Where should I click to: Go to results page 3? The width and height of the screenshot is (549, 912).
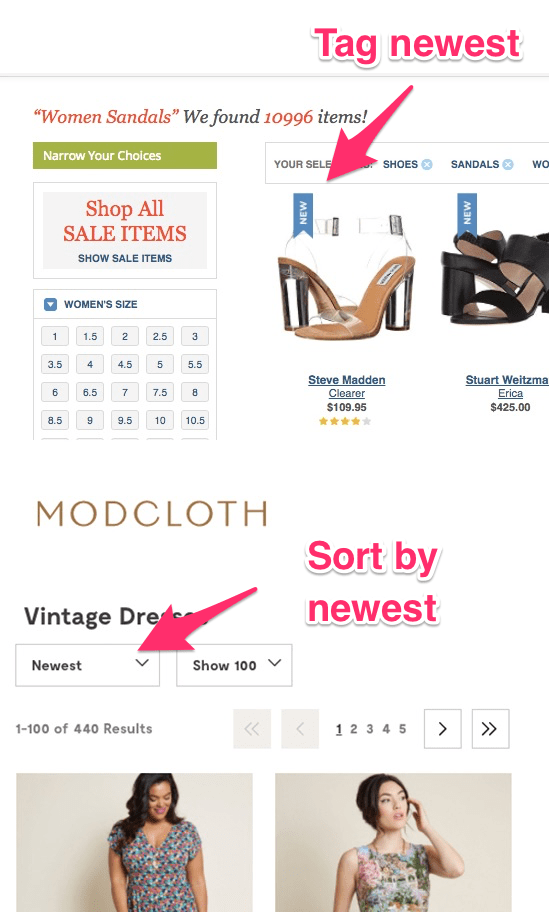point(369,729)
